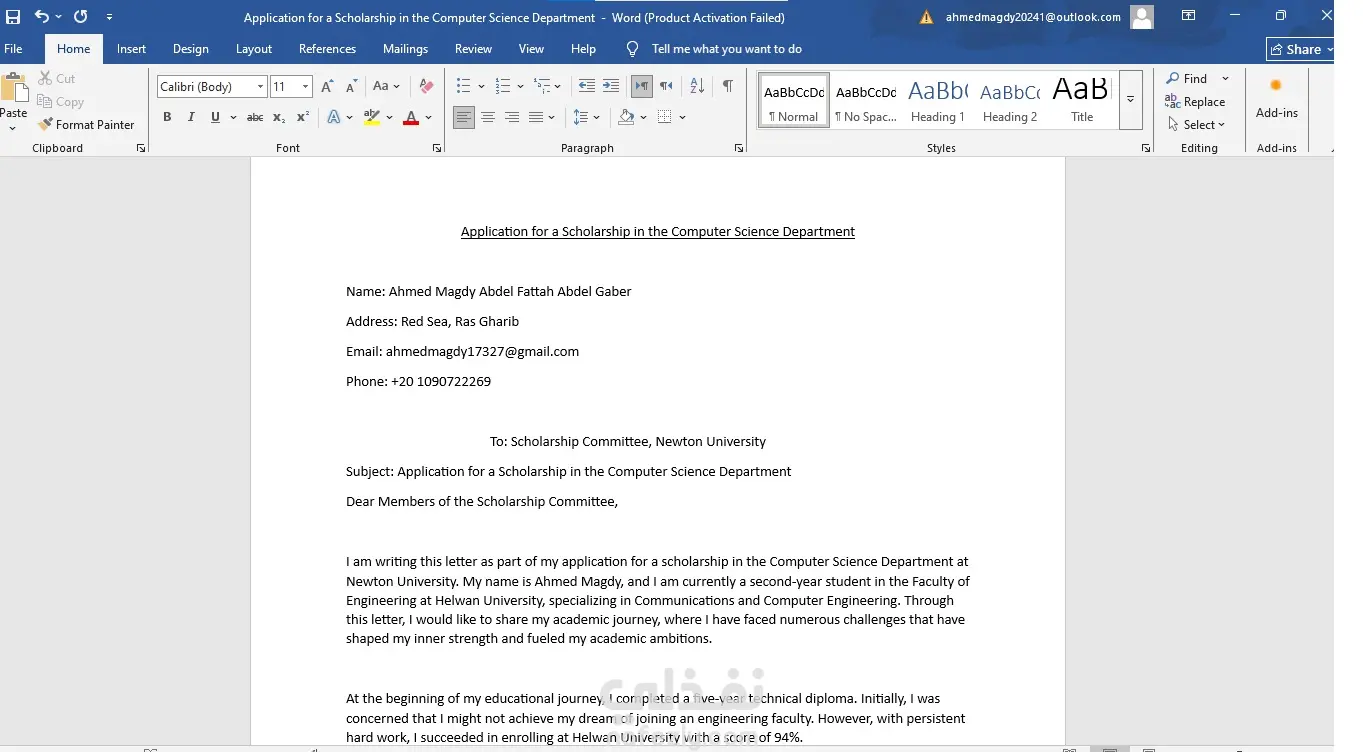The width and height of the screenshot is (1363, 752).
Task: Align text left
Action: click(463, 117)
